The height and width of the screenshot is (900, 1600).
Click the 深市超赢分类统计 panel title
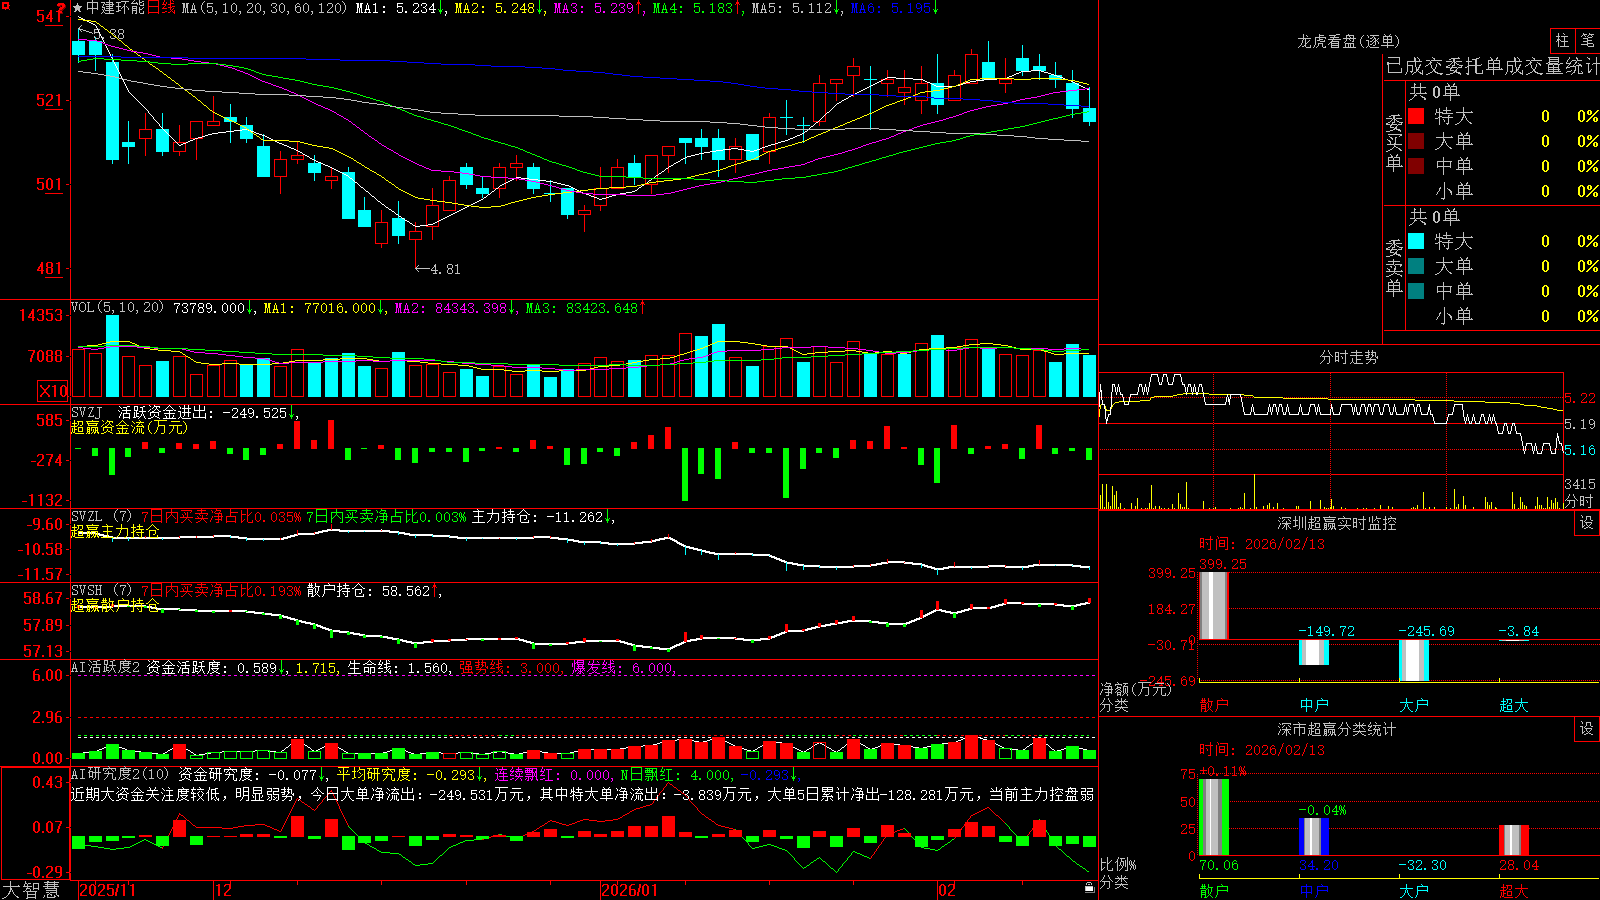pos(1336,729)
